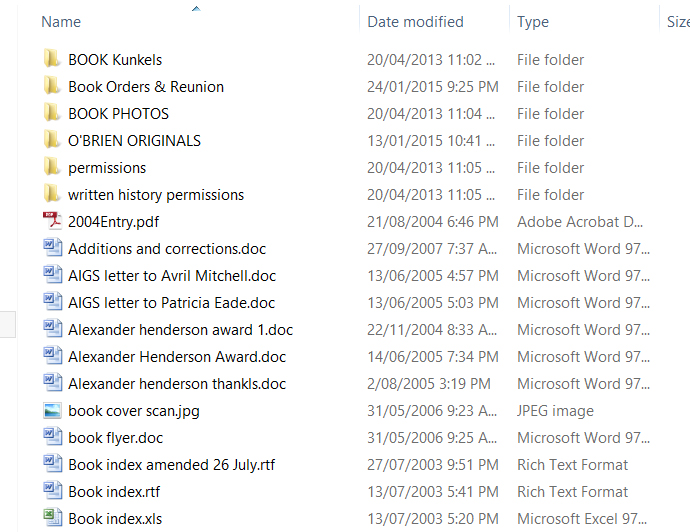Select the O'BRIEN ORIGINALS folder icon
The image size is (690, 532).
point(52,141)
